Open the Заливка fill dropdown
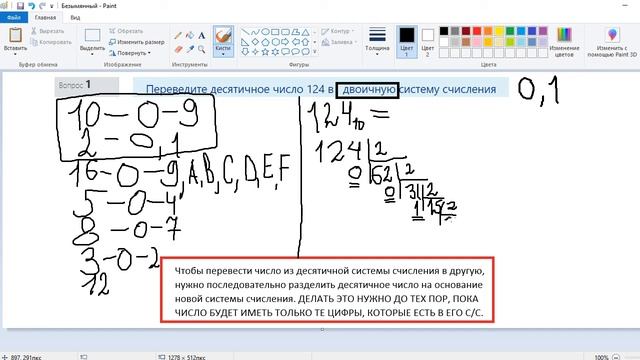This screenshot has height=360, width=640. (339, 42)
